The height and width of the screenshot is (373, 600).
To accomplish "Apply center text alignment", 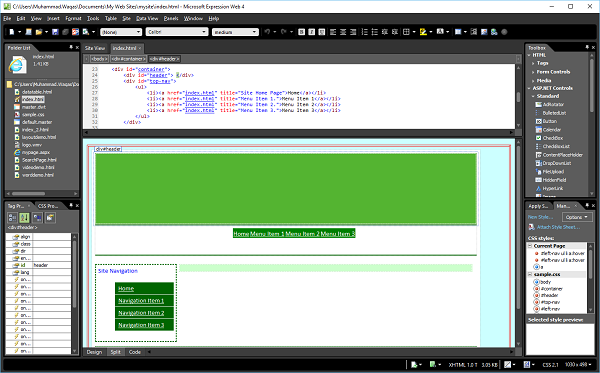I will coord(343,32).
